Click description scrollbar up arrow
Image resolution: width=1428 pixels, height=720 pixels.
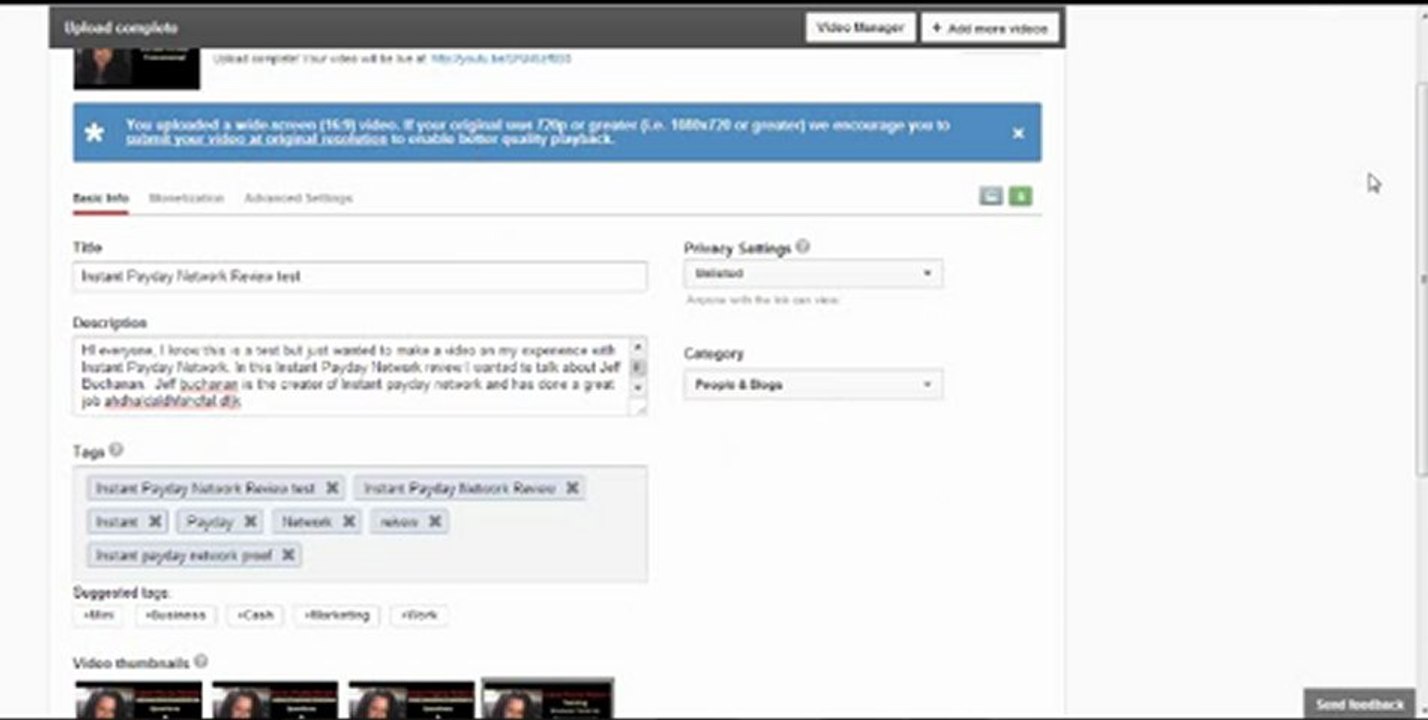coord(638,346)
